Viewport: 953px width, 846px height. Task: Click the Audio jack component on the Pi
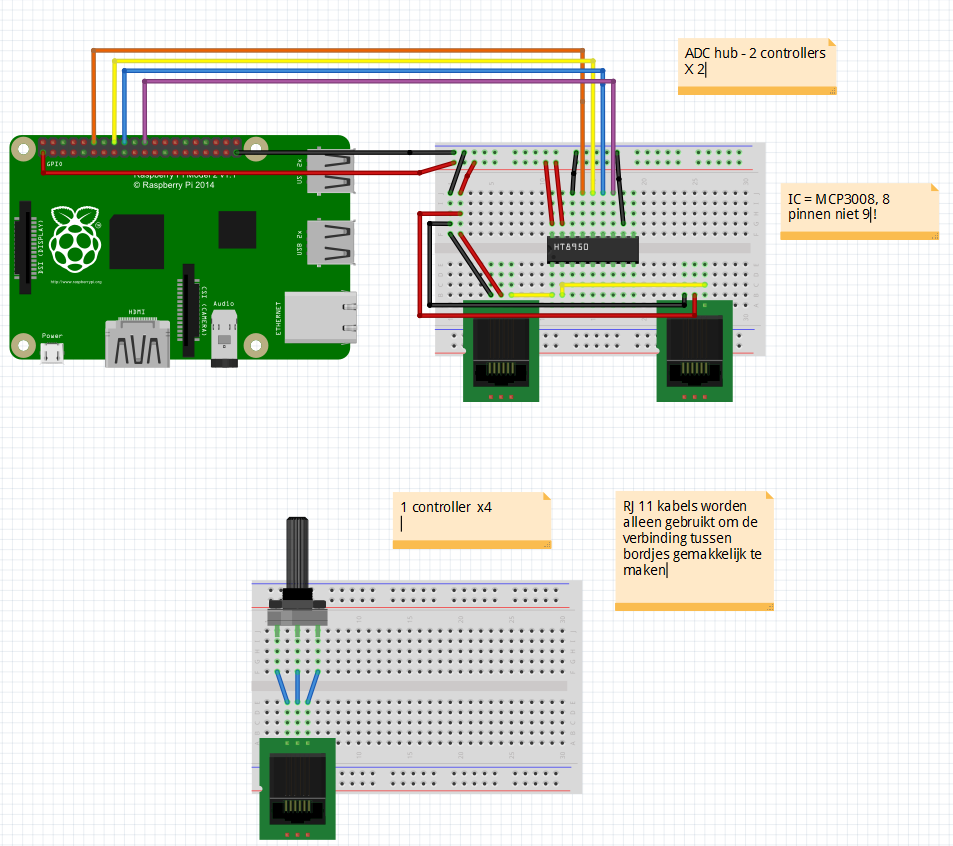(222, 335)
